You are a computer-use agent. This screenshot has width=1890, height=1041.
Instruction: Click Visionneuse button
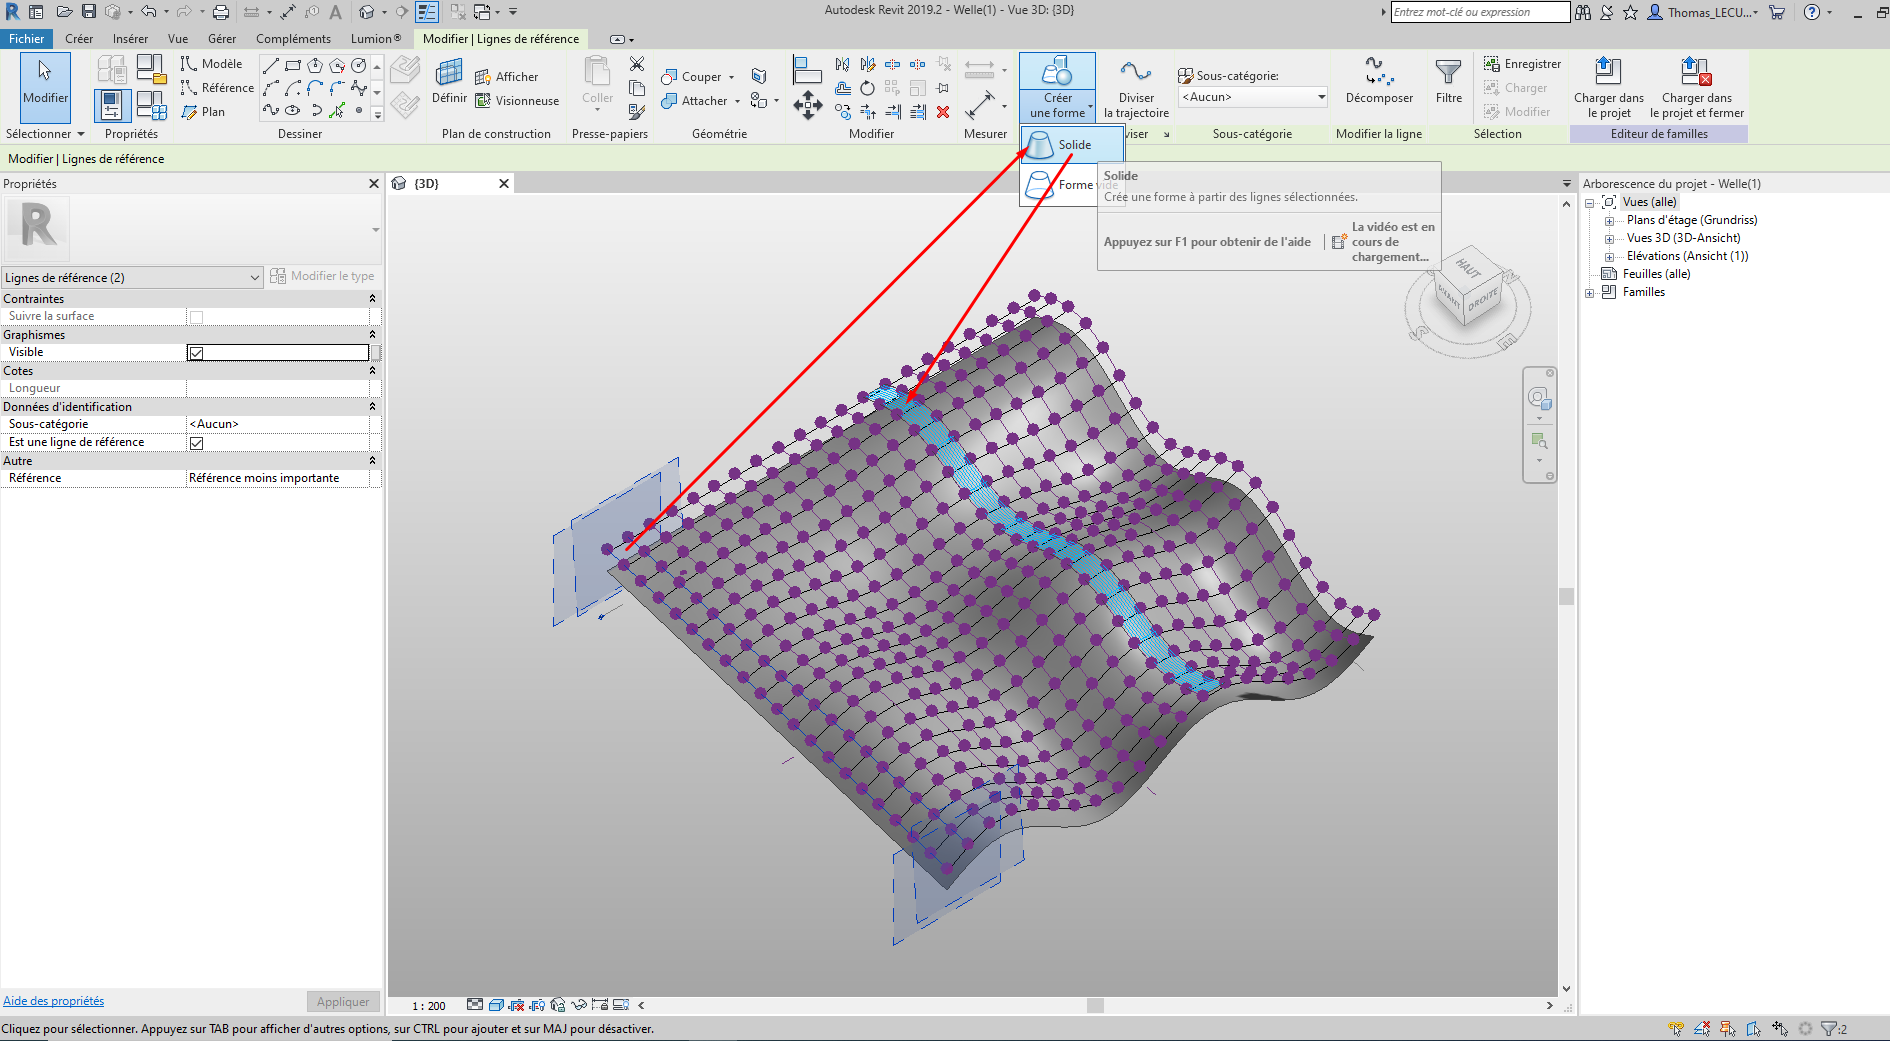click(x=517, y=101)
